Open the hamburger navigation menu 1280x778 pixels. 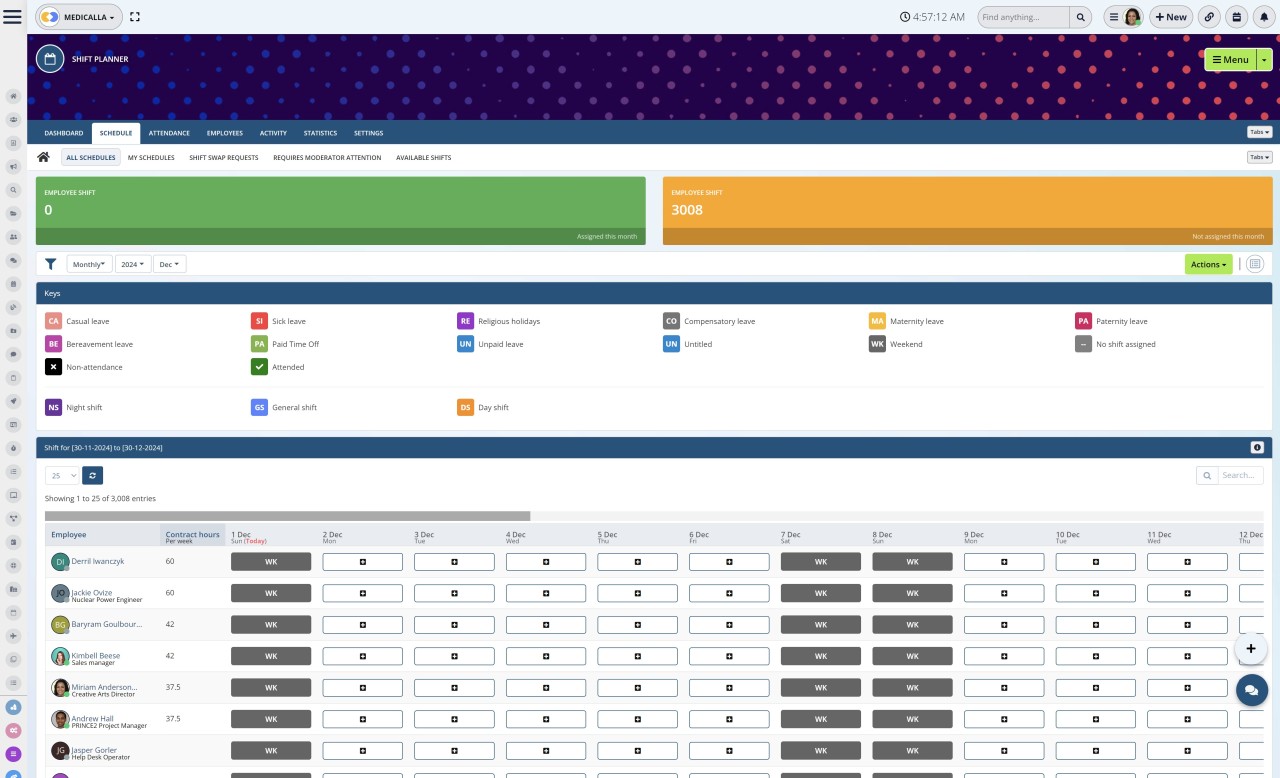pyautogui.click(x=12, y=17)
